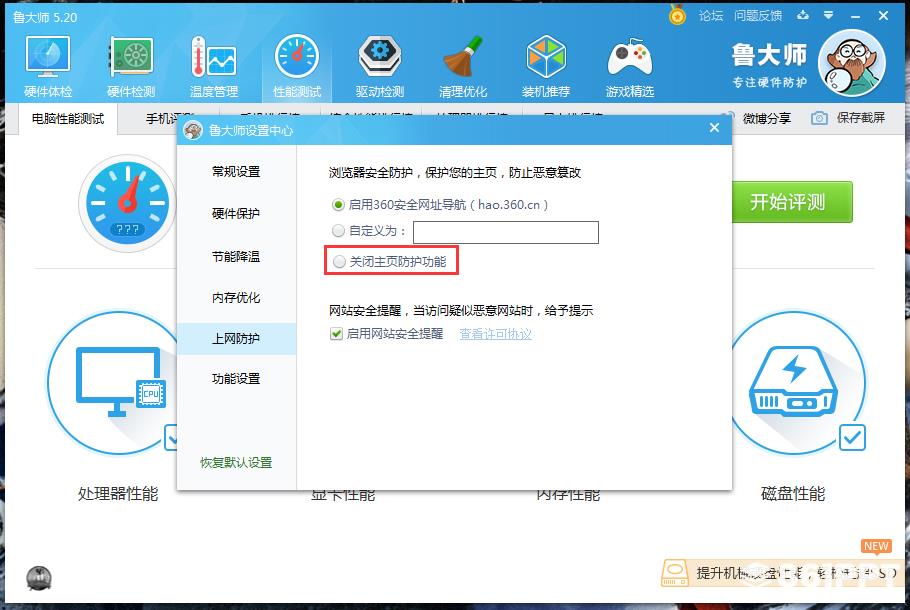This screenshot has height=610, width=910.
Task: Open 清理优化 cleanup broom icon
Action: coord(463,57)
